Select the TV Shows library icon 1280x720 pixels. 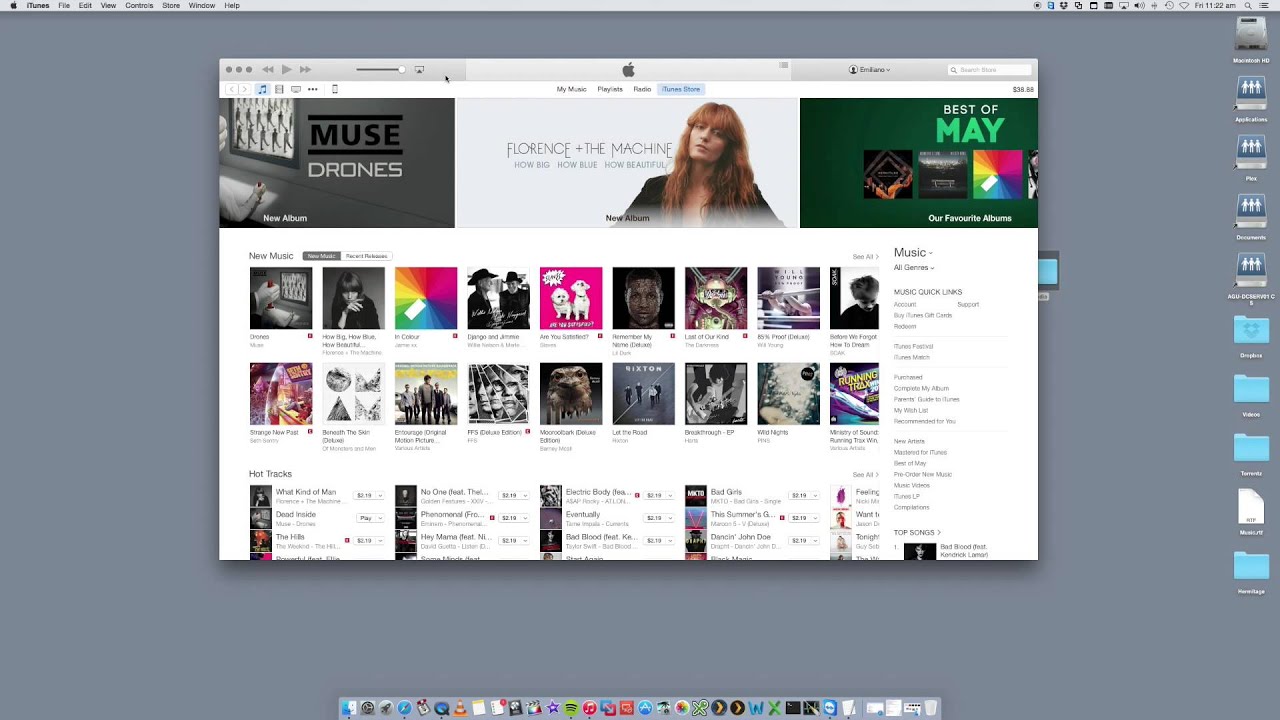coord(296,89)
